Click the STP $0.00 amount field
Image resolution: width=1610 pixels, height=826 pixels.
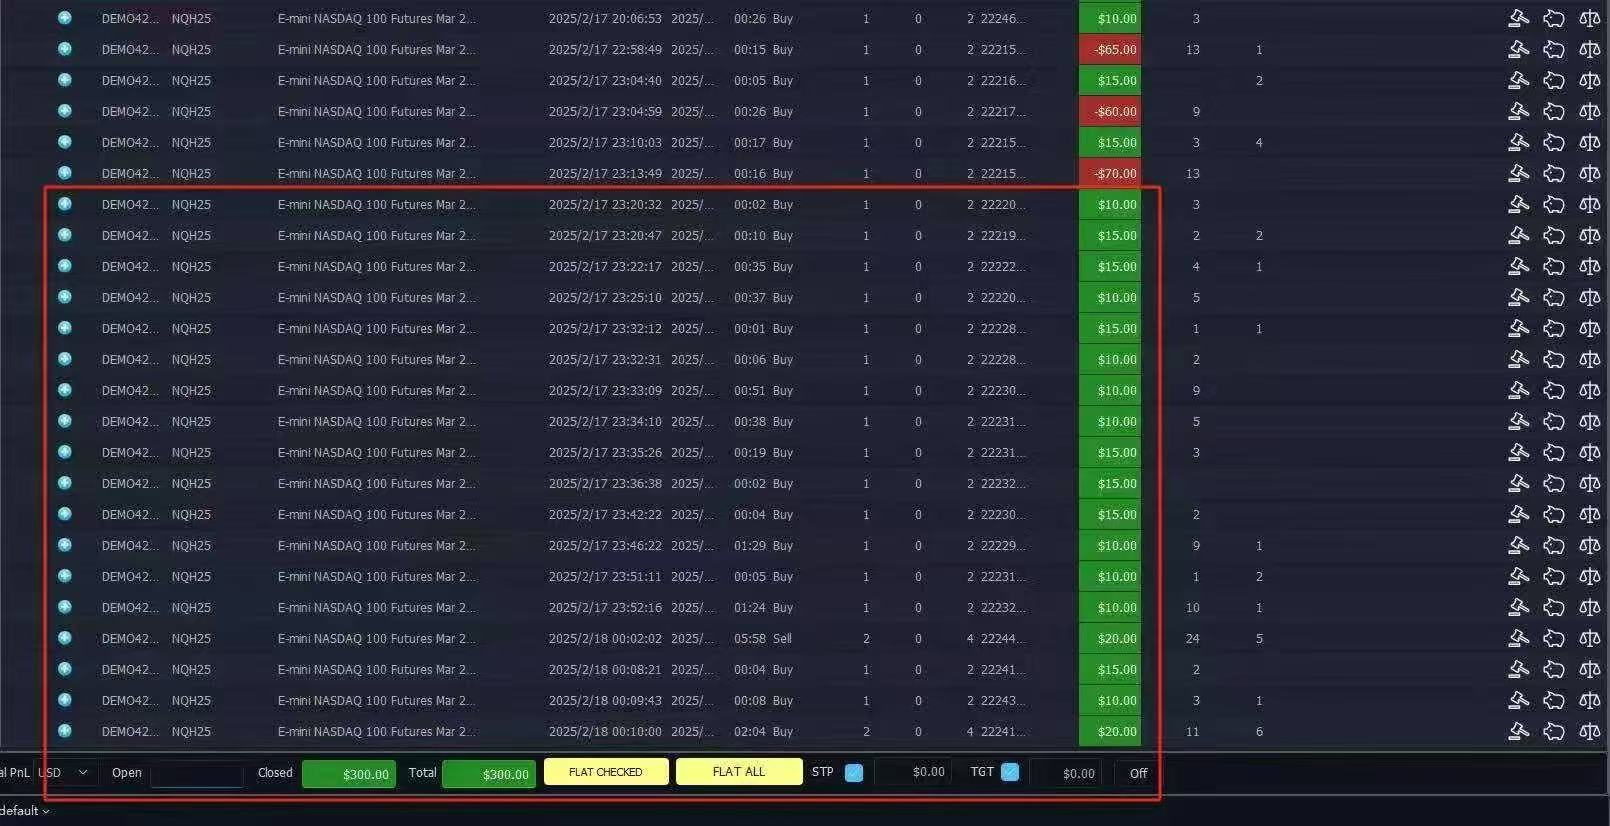click(x=914, y=772)
